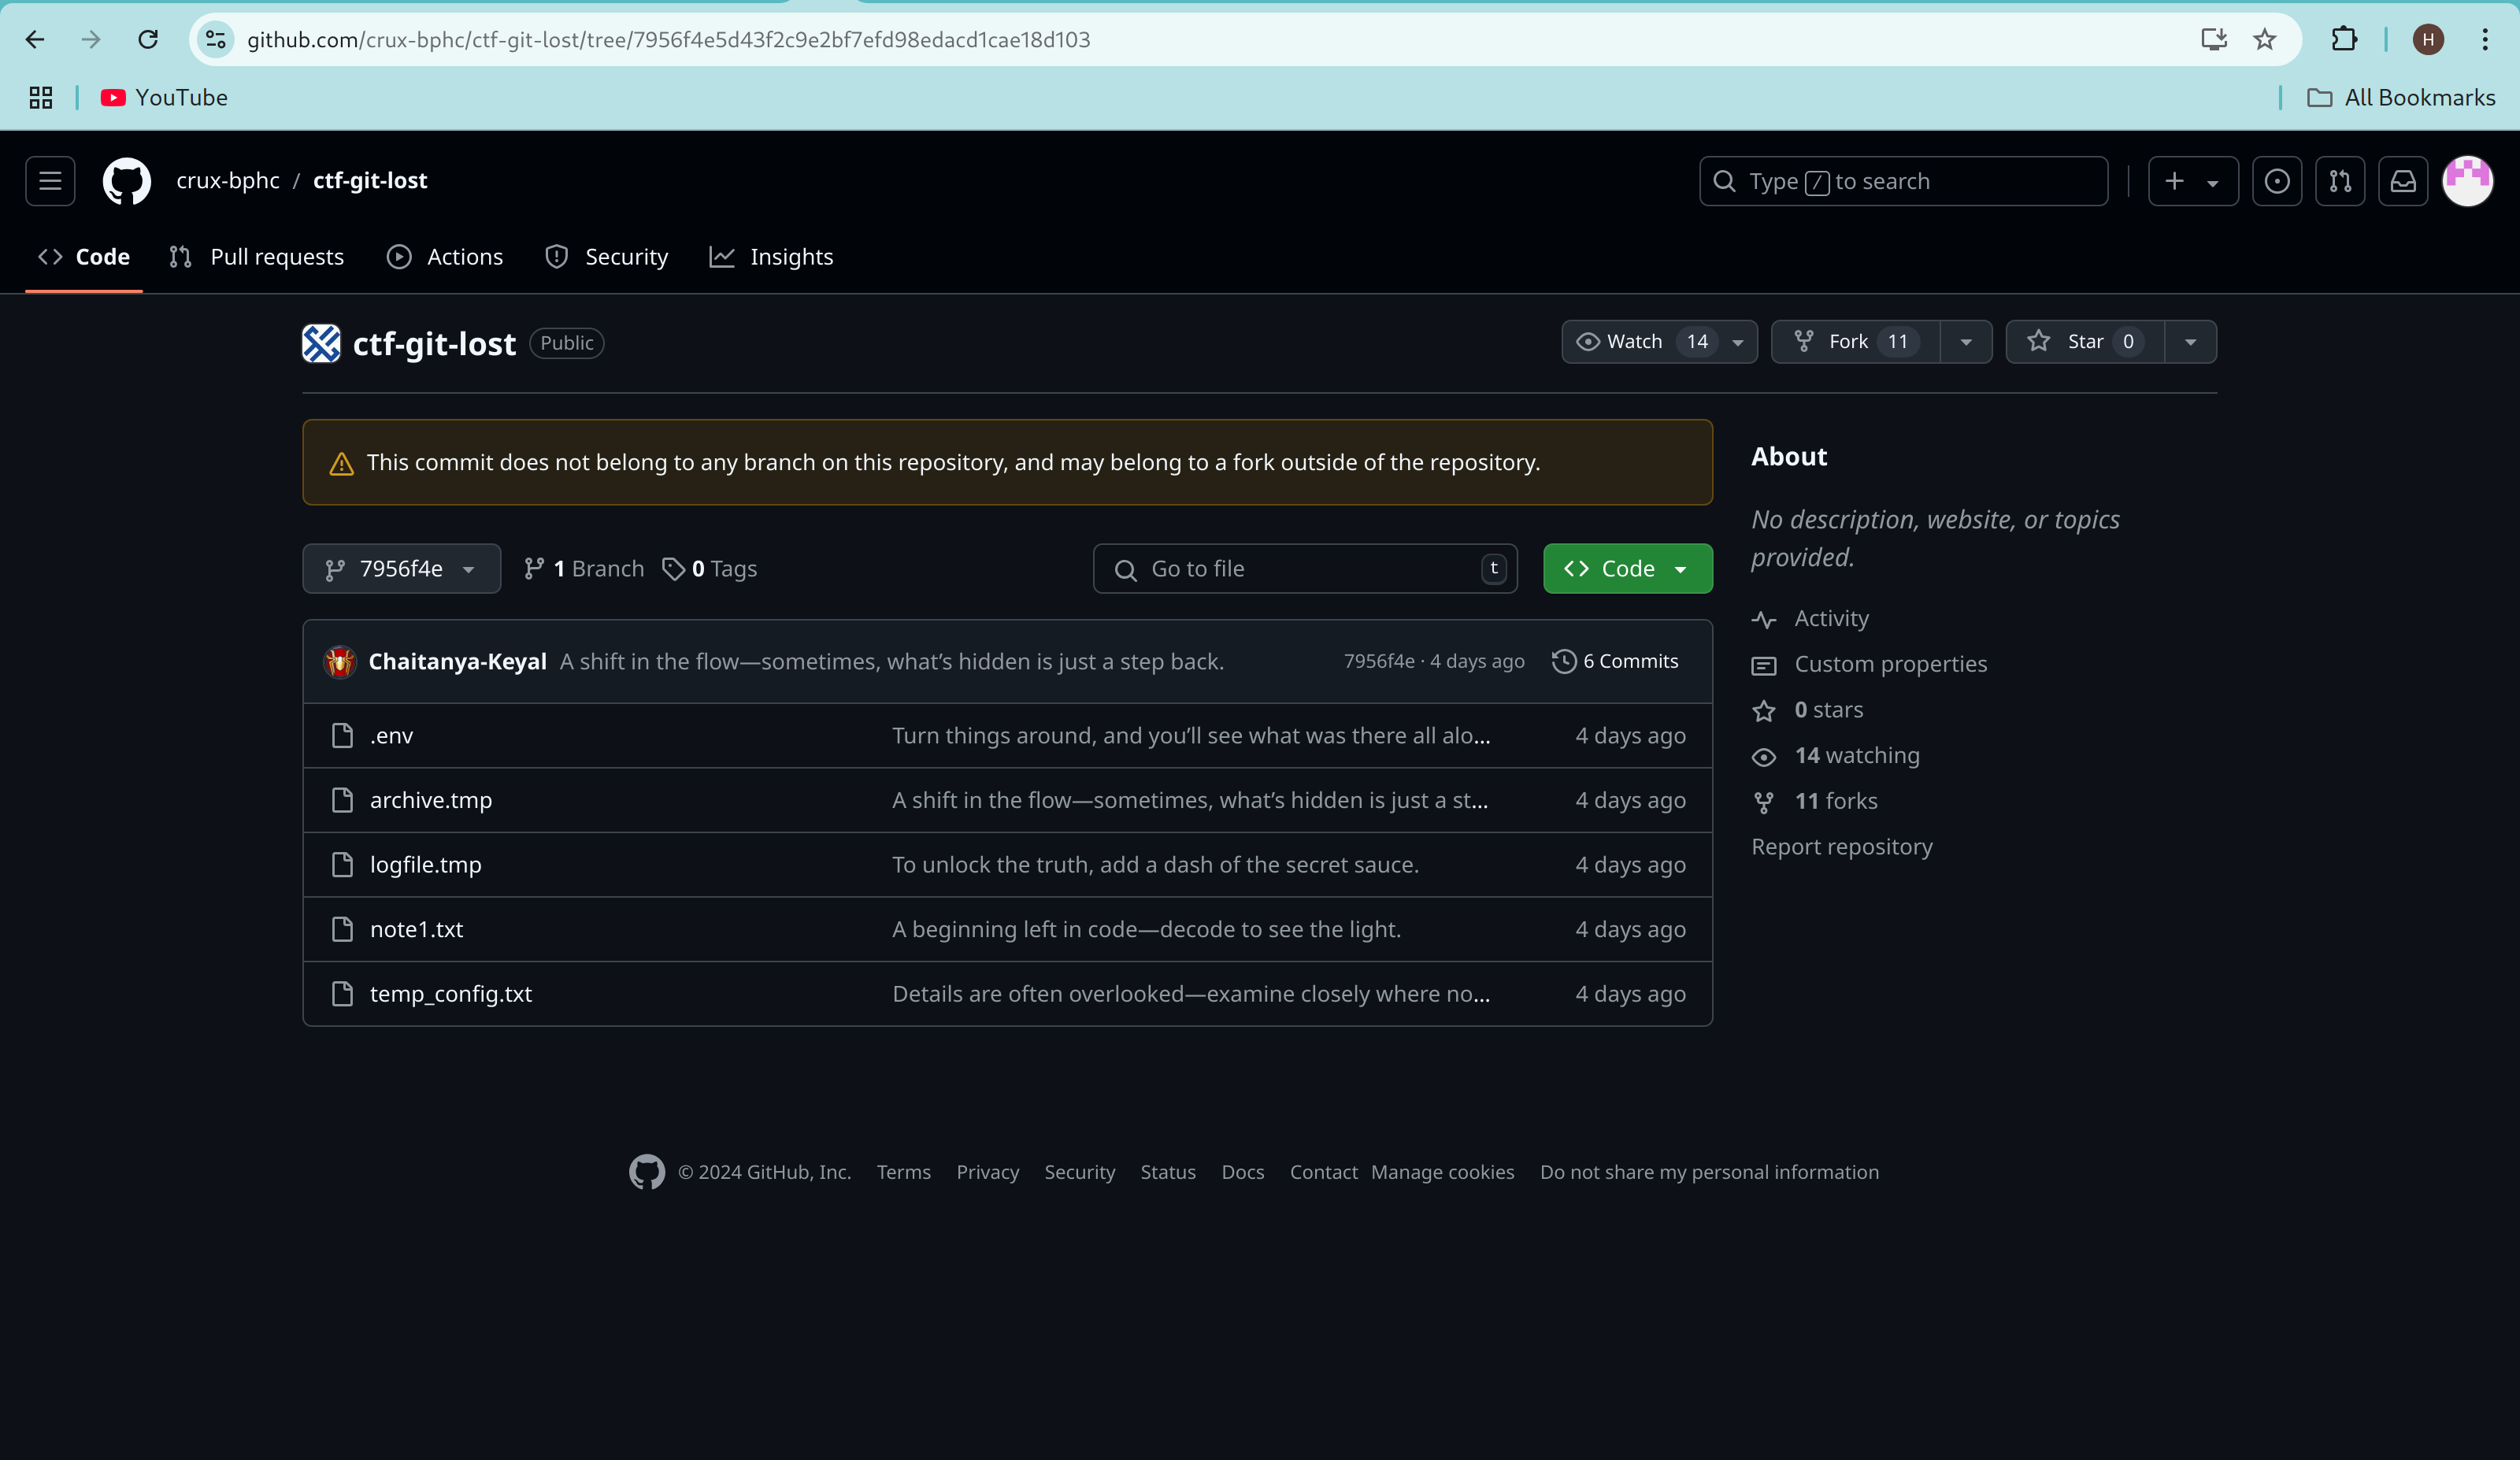Screen dimensions: 2520x1460
Task: Open the green Code dropdown
Action: 1627,569
